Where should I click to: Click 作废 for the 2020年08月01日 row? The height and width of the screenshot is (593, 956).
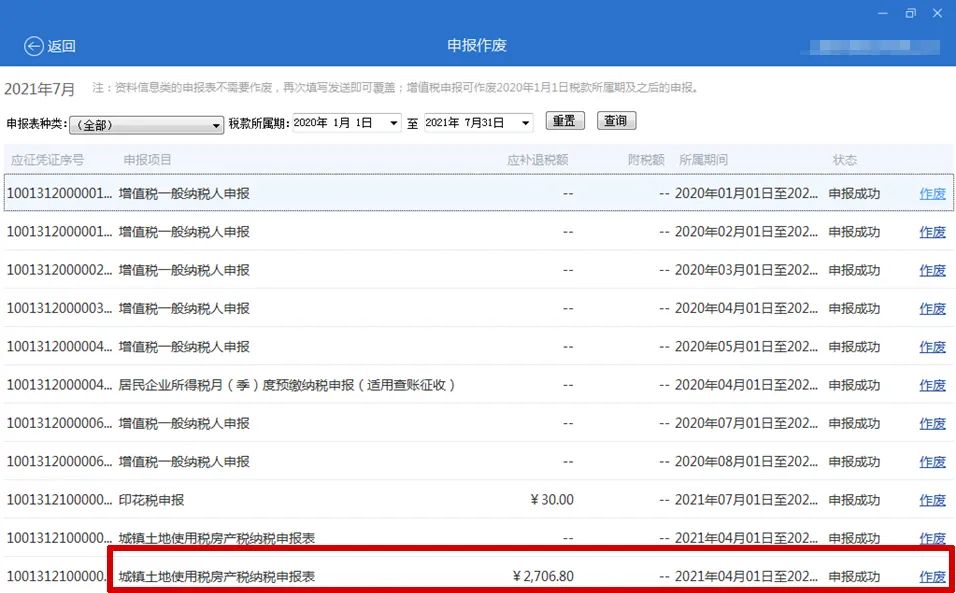(x=932, y=462)
